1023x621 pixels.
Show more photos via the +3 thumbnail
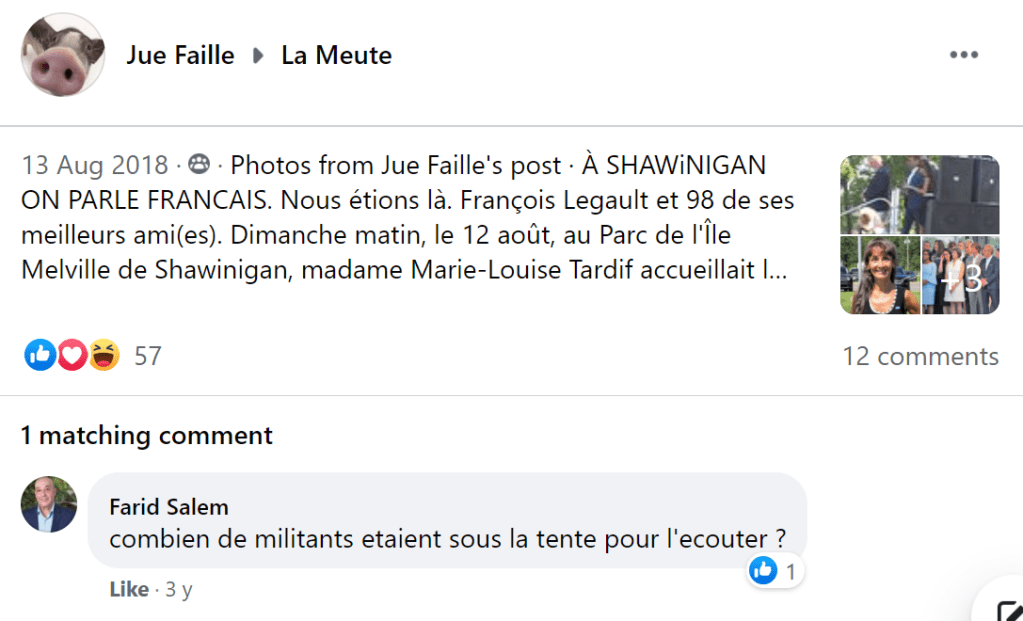(960, 275)
